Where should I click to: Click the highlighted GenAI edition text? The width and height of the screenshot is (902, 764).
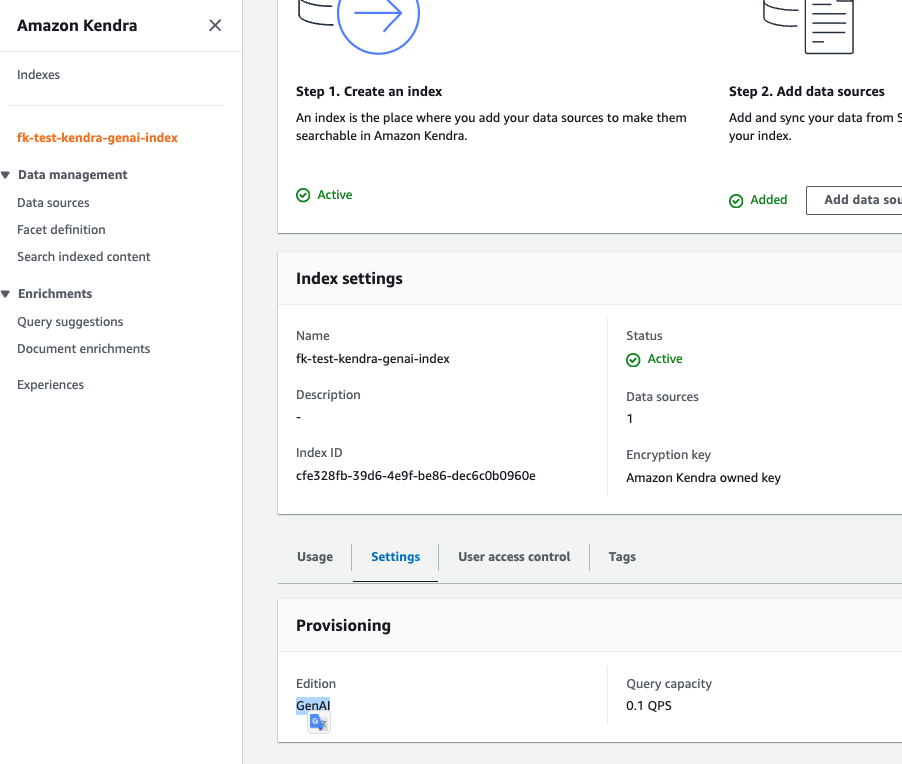point(313,706)
